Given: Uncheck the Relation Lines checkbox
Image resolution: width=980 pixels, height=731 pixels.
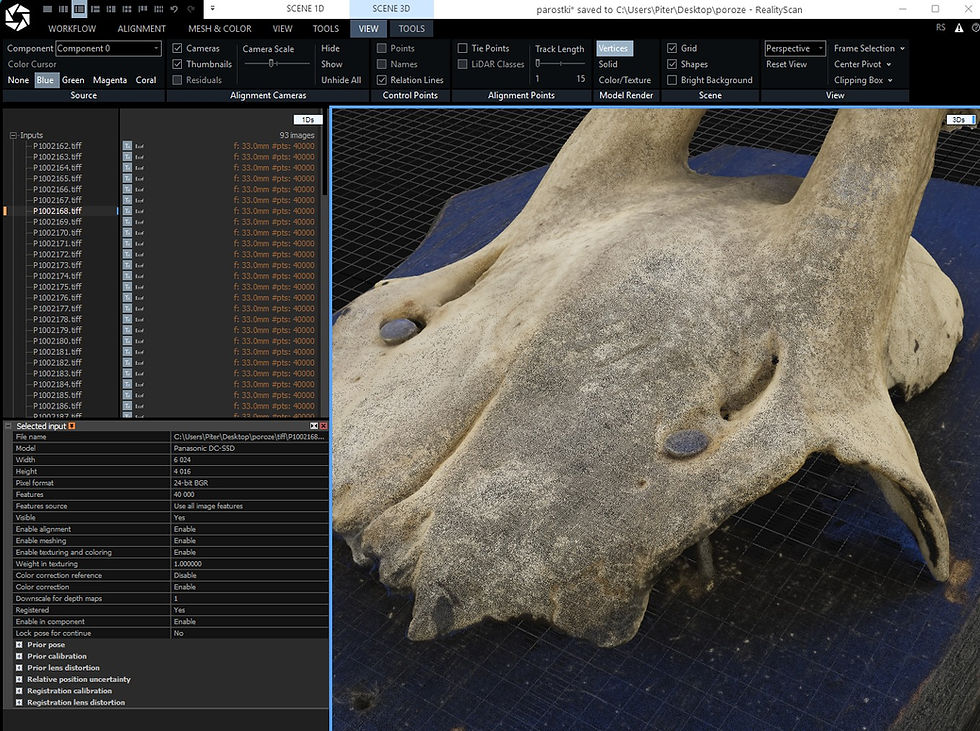Looking at the screenshot, I should [382, 80].
